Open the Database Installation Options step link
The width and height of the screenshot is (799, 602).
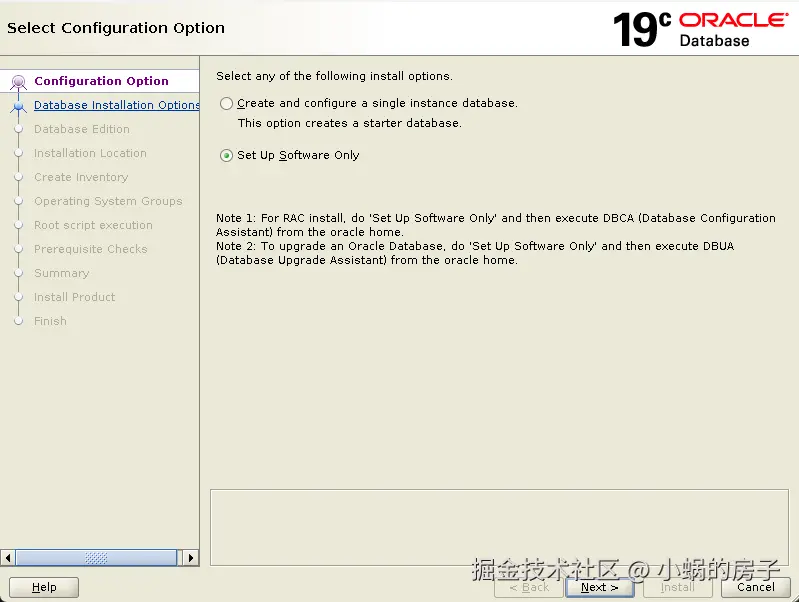pyautogui.click(x=117, y=105)
